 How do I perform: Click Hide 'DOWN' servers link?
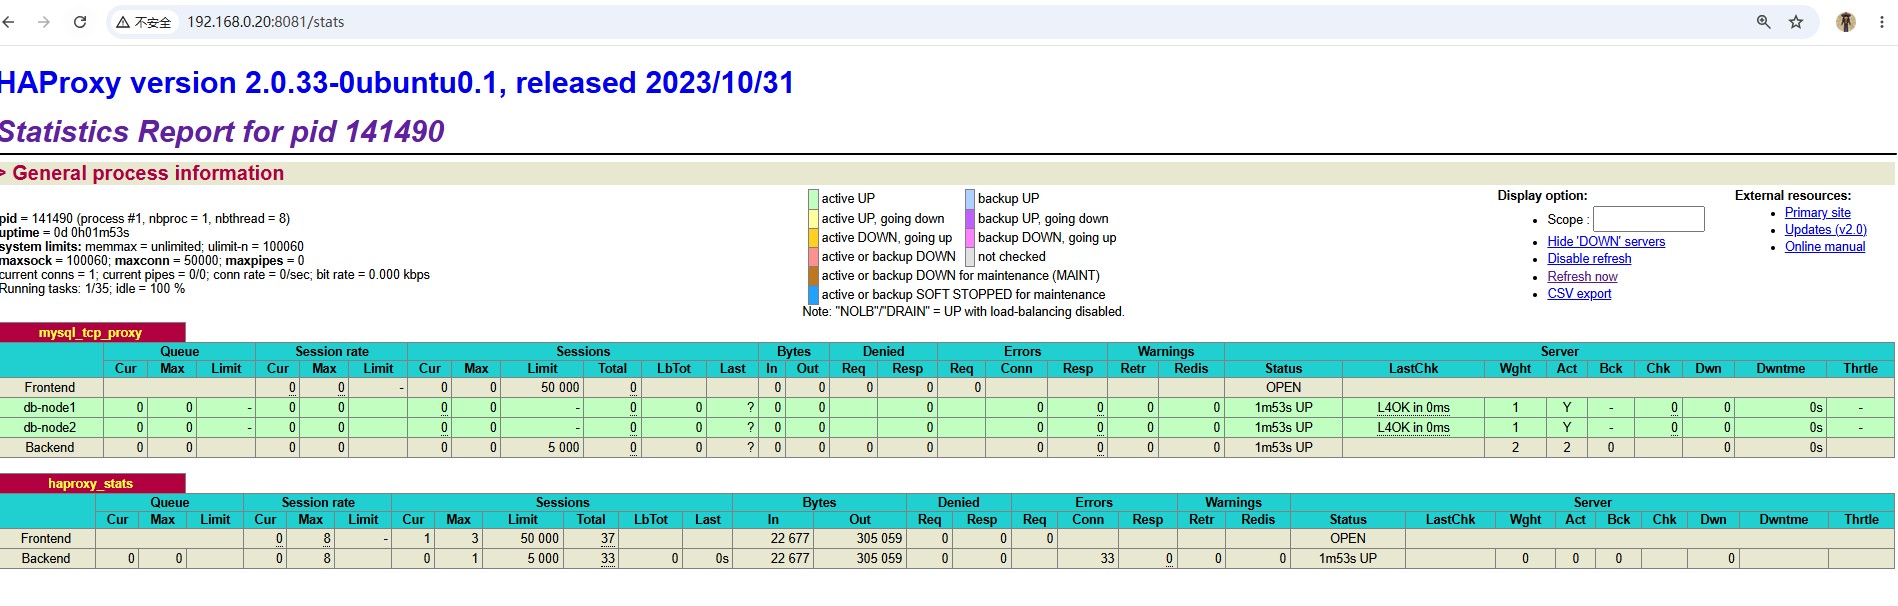[1606, 242]
